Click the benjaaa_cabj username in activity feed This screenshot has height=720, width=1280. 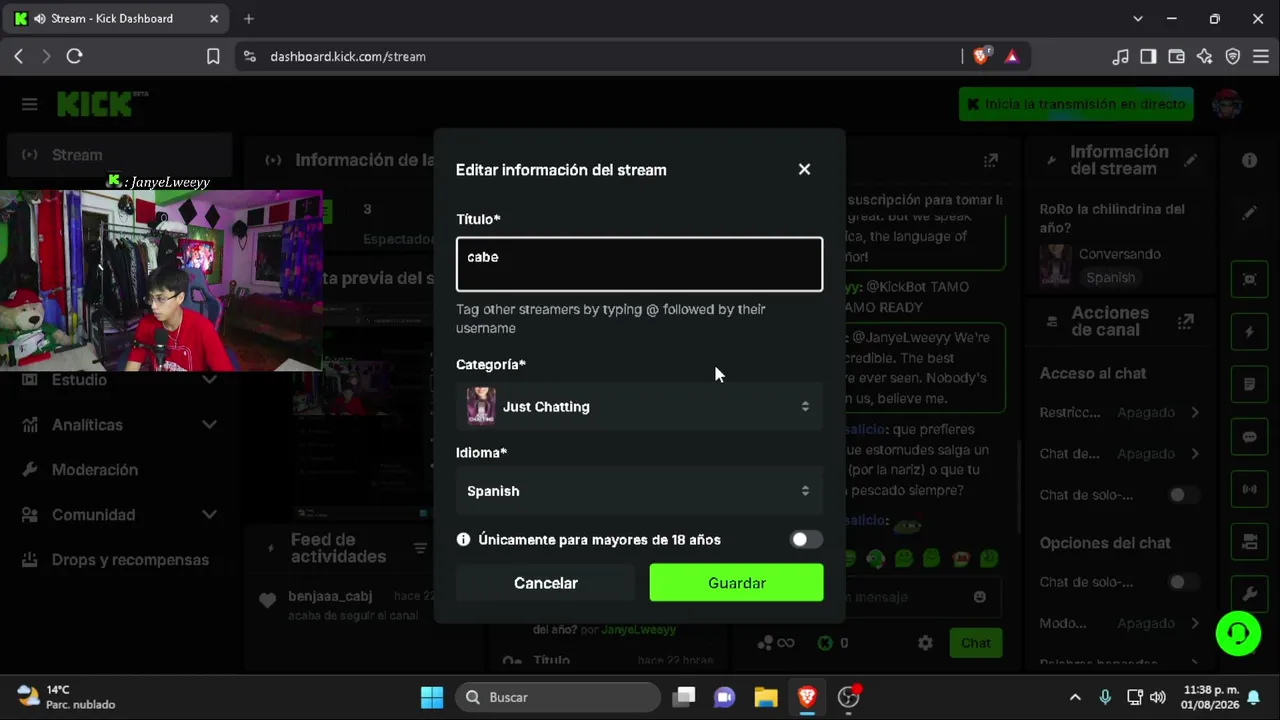click(x=330, y=596)
